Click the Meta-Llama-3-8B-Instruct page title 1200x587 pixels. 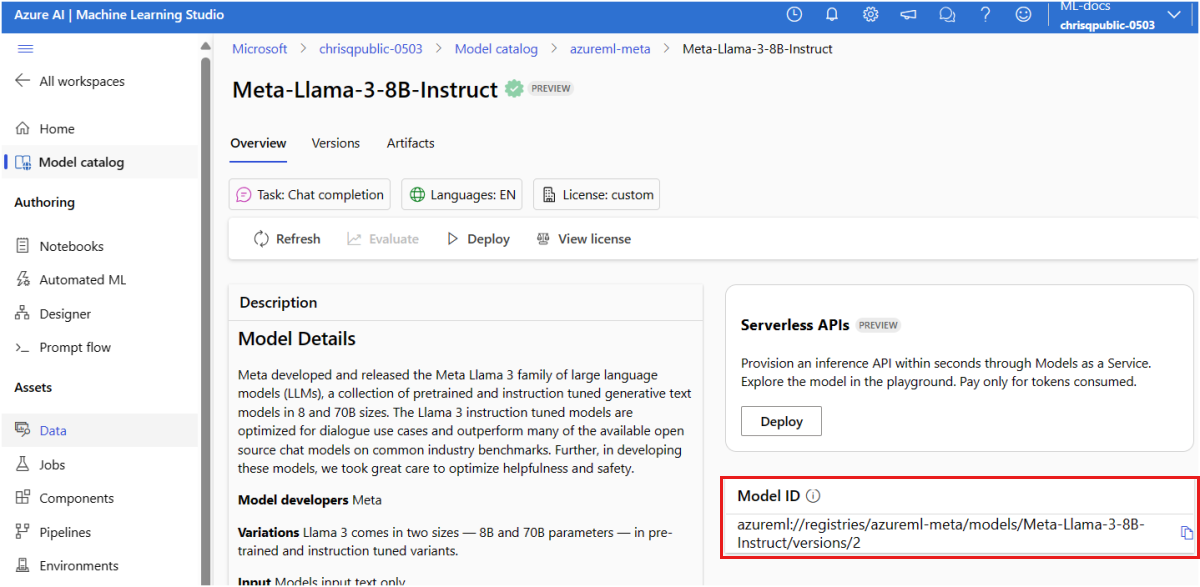point(365,90)
